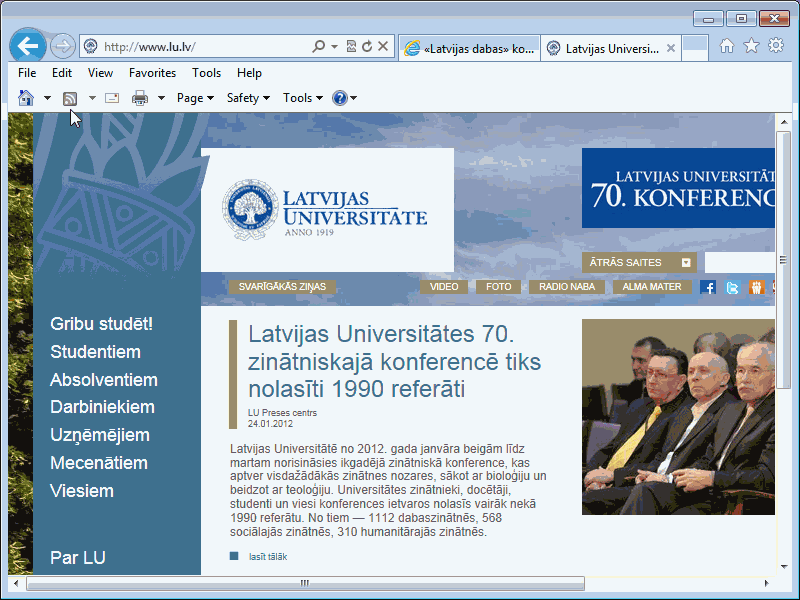Open the View menu
800x600 pixels.
(100, 73)
